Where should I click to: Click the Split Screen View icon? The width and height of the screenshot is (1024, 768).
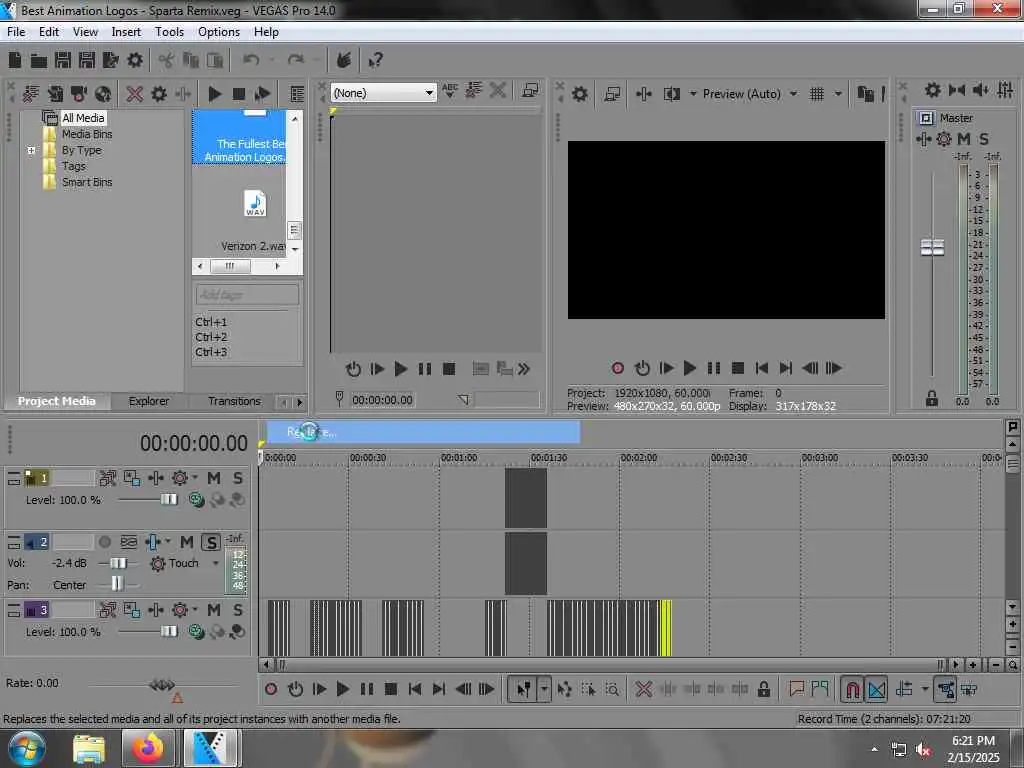point(671,94)
